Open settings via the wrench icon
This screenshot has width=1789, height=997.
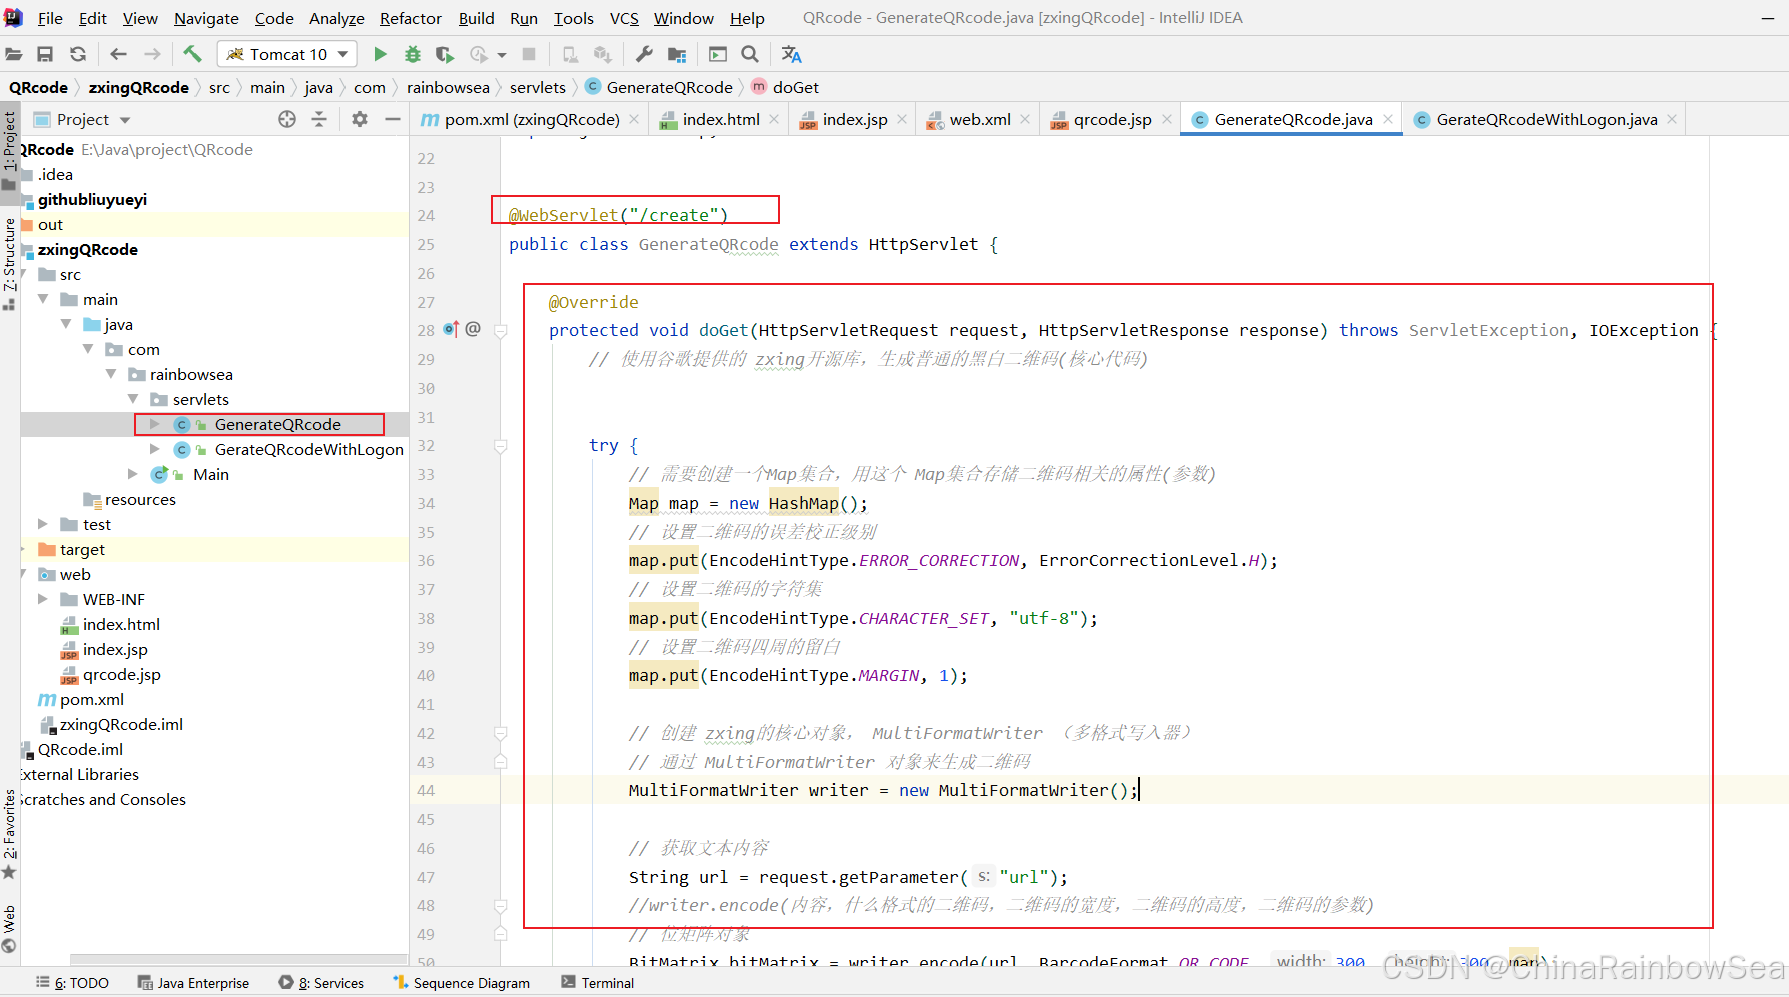click(x=644, y=54)
